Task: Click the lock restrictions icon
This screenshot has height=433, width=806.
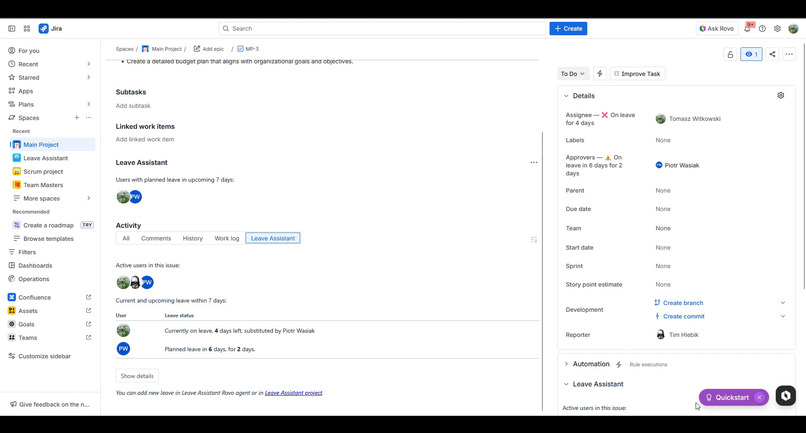Action: coord(730,54)
